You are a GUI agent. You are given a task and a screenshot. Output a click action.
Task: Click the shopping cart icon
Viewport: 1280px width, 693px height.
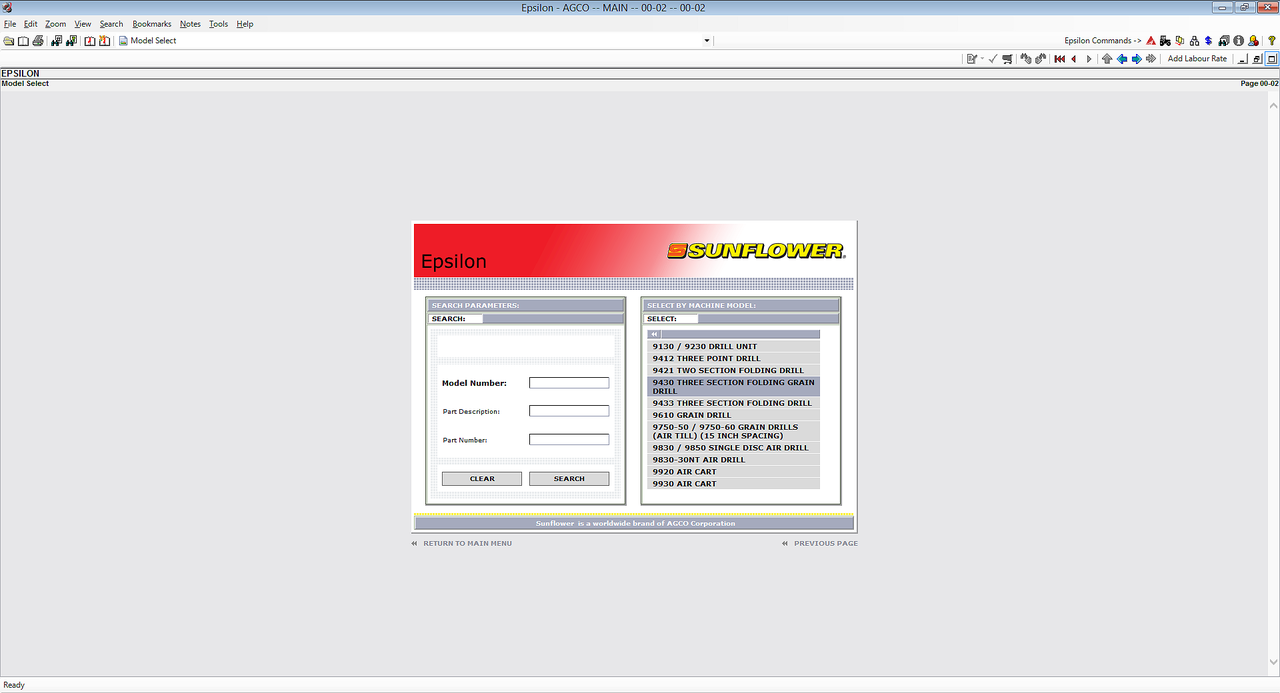click(x=1007, y=59)
